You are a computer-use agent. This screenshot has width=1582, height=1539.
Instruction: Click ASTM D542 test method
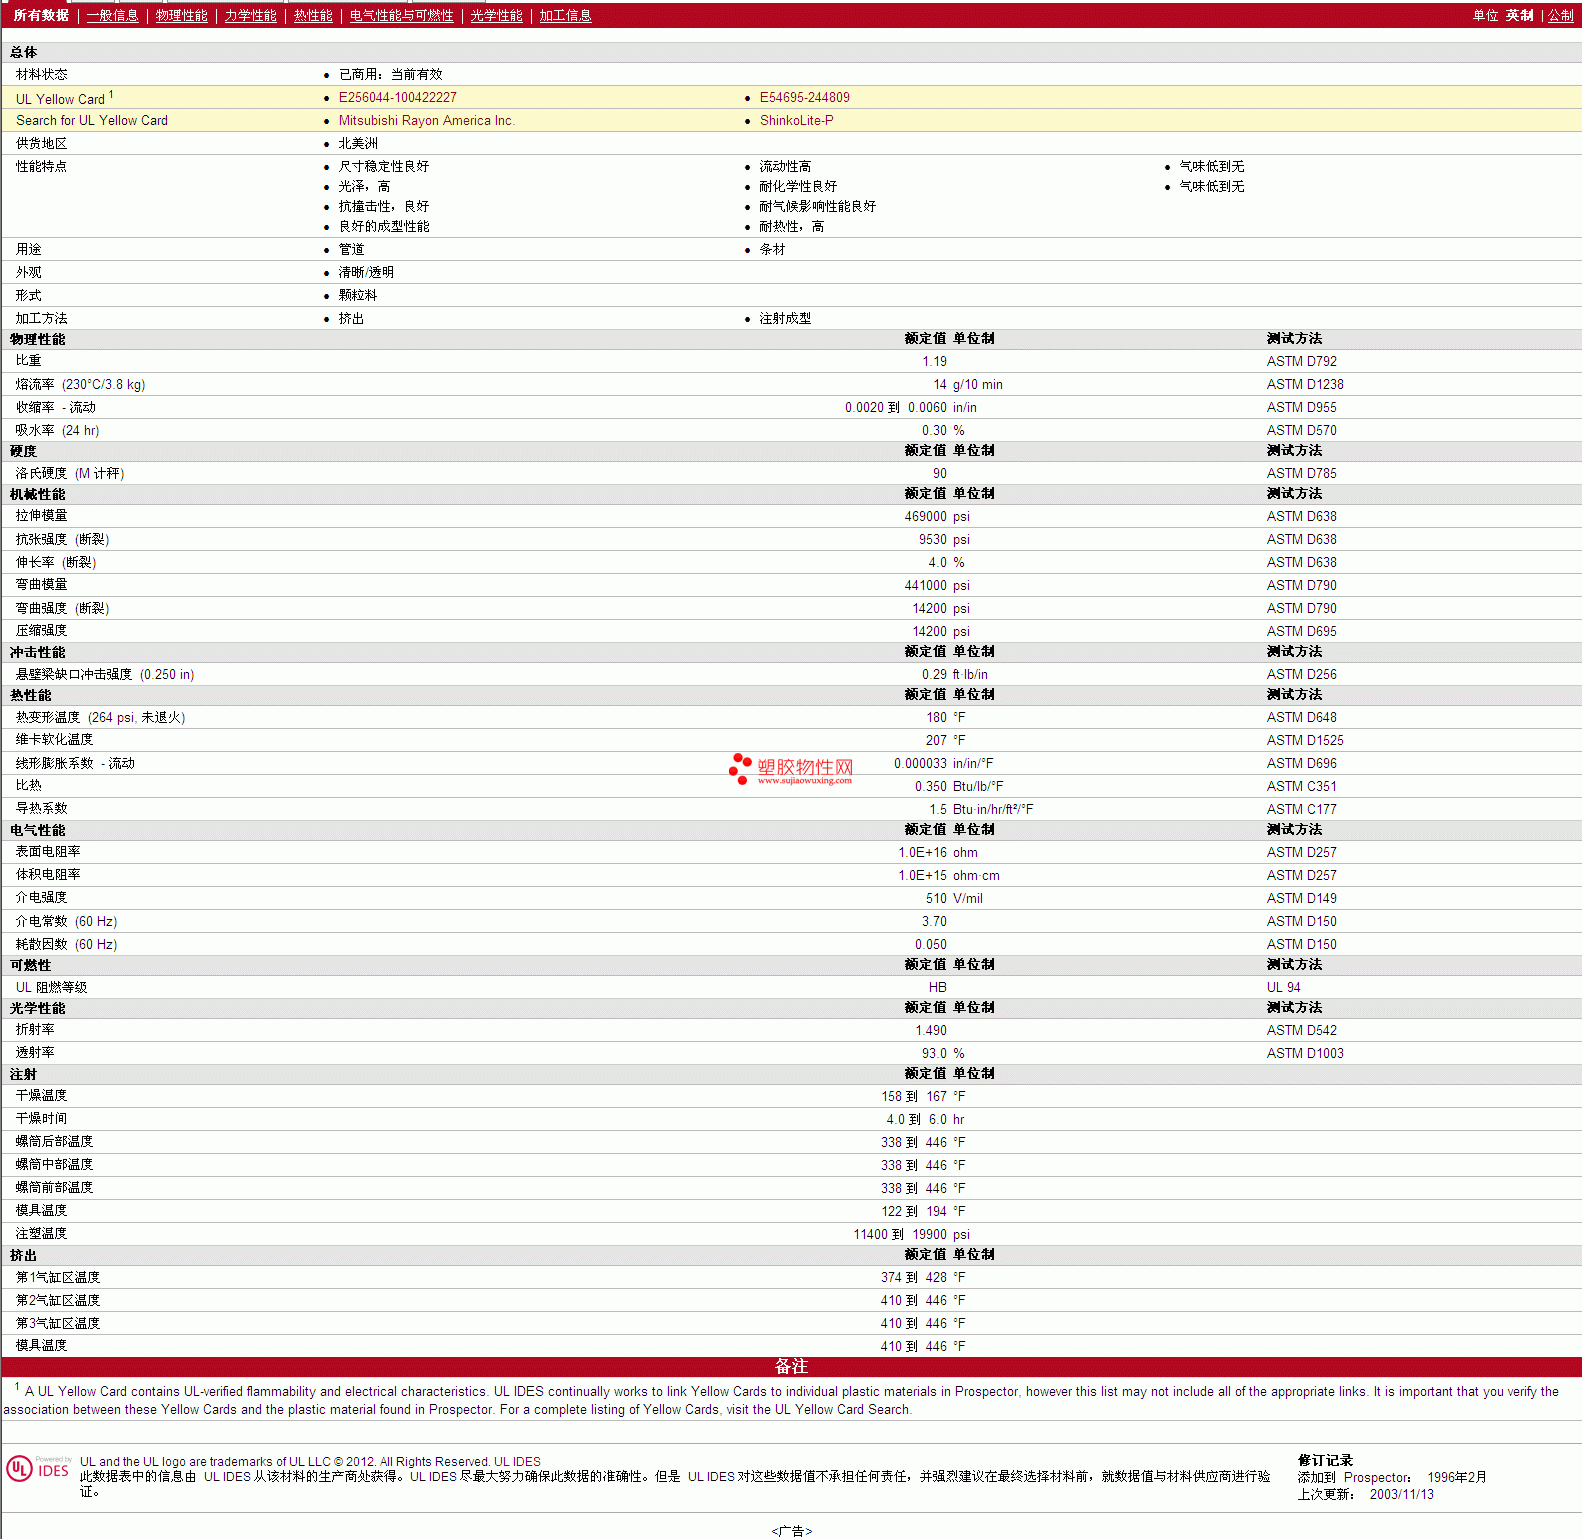point(1301,1031)
